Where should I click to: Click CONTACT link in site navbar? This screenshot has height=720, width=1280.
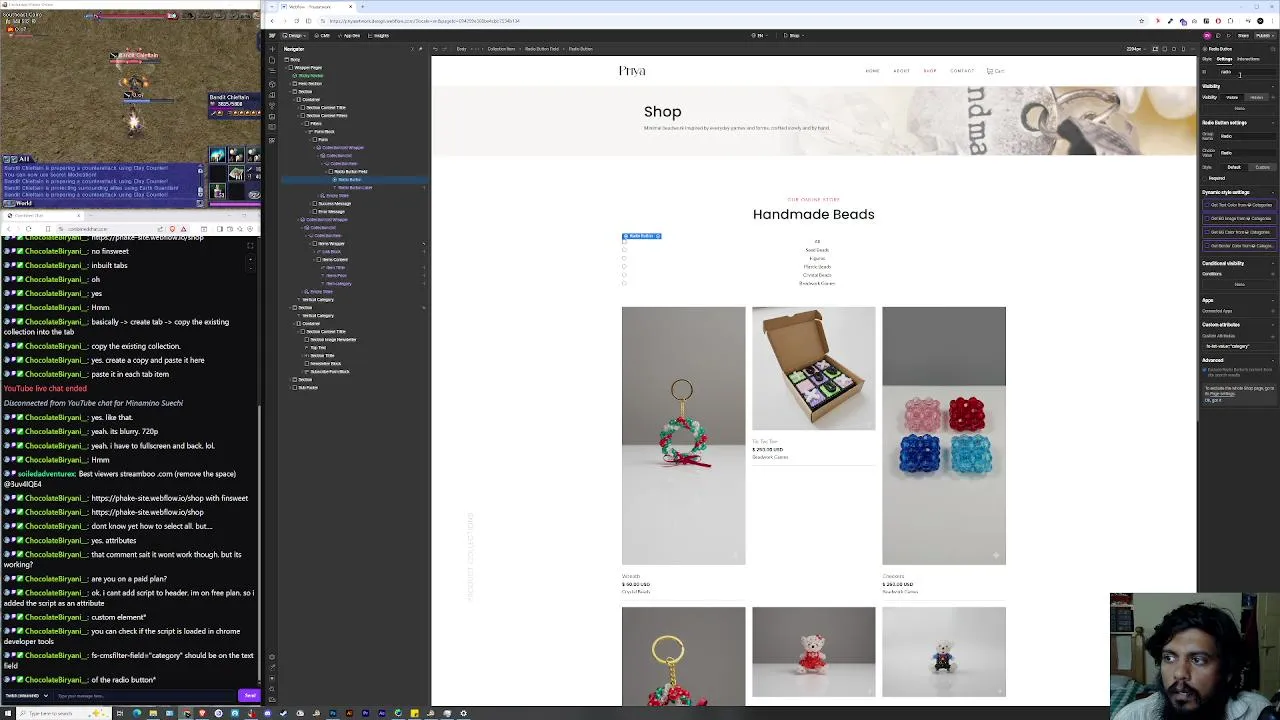(x=962, y=71)
